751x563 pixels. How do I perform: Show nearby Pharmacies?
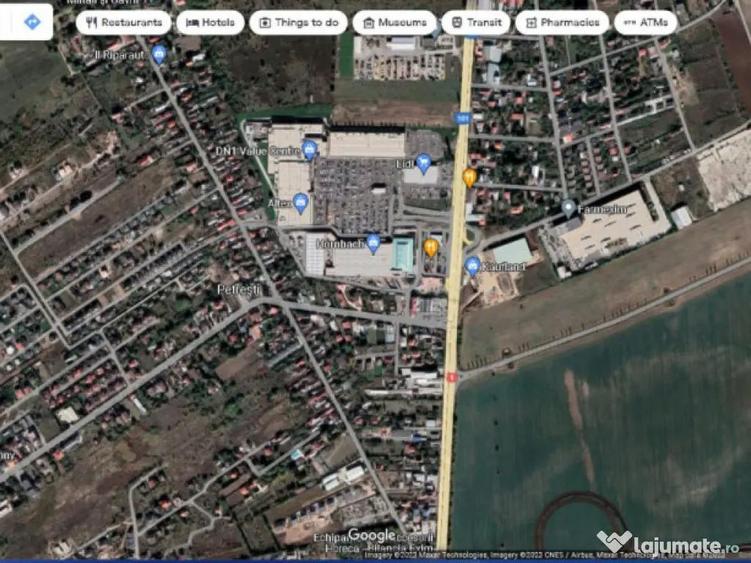[561, 22]
